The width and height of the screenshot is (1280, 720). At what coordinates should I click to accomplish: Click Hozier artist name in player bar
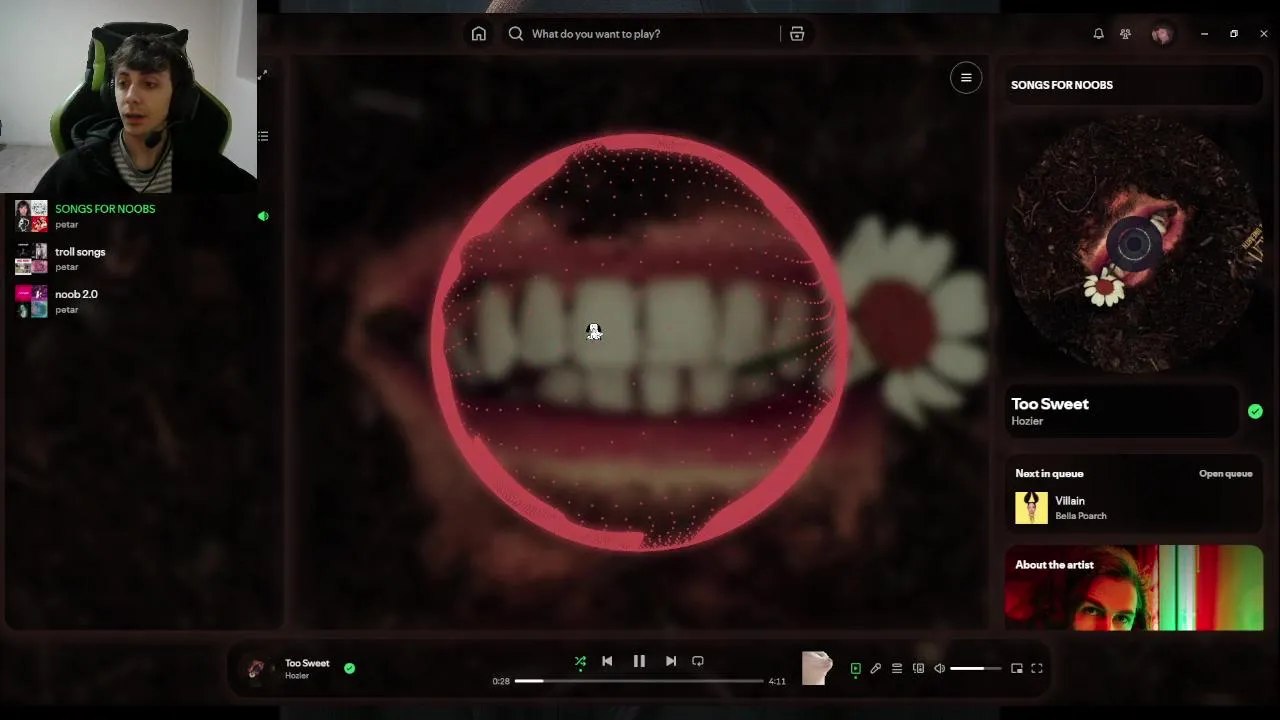[297, 676]
